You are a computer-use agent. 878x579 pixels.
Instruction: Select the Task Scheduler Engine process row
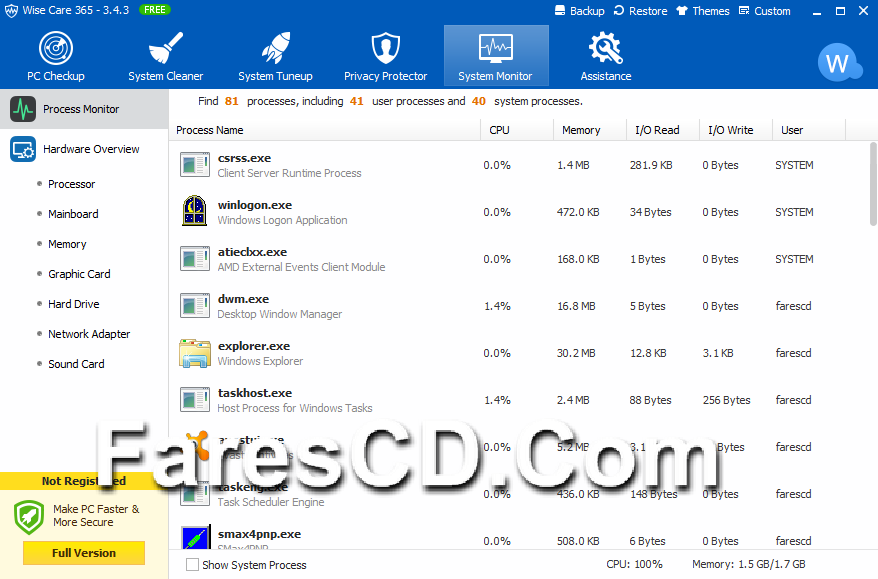pos(519,494)
